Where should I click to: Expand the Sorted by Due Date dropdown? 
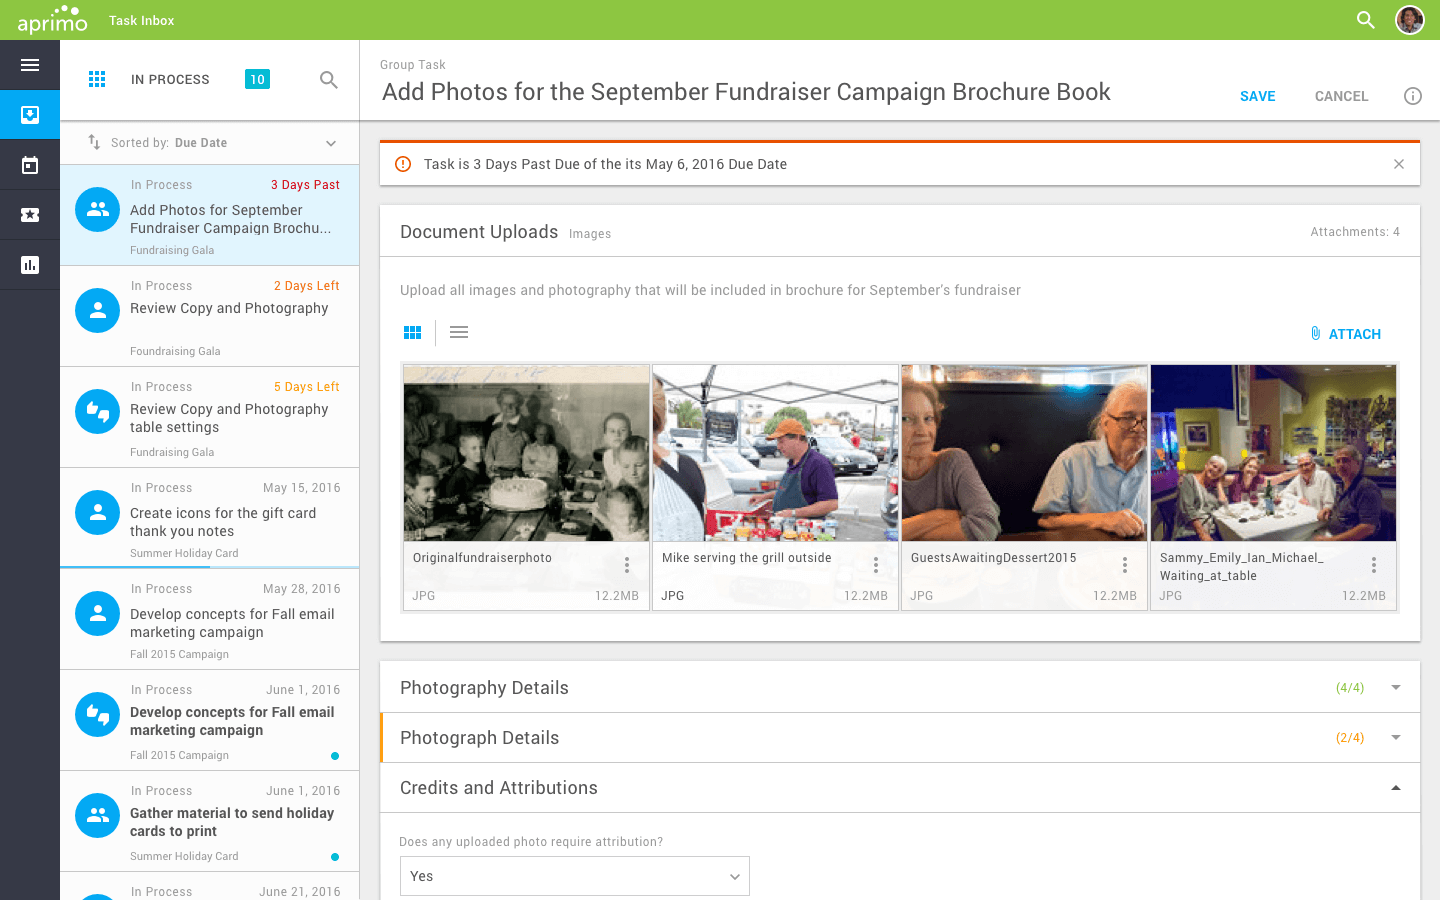coord(331,143)
